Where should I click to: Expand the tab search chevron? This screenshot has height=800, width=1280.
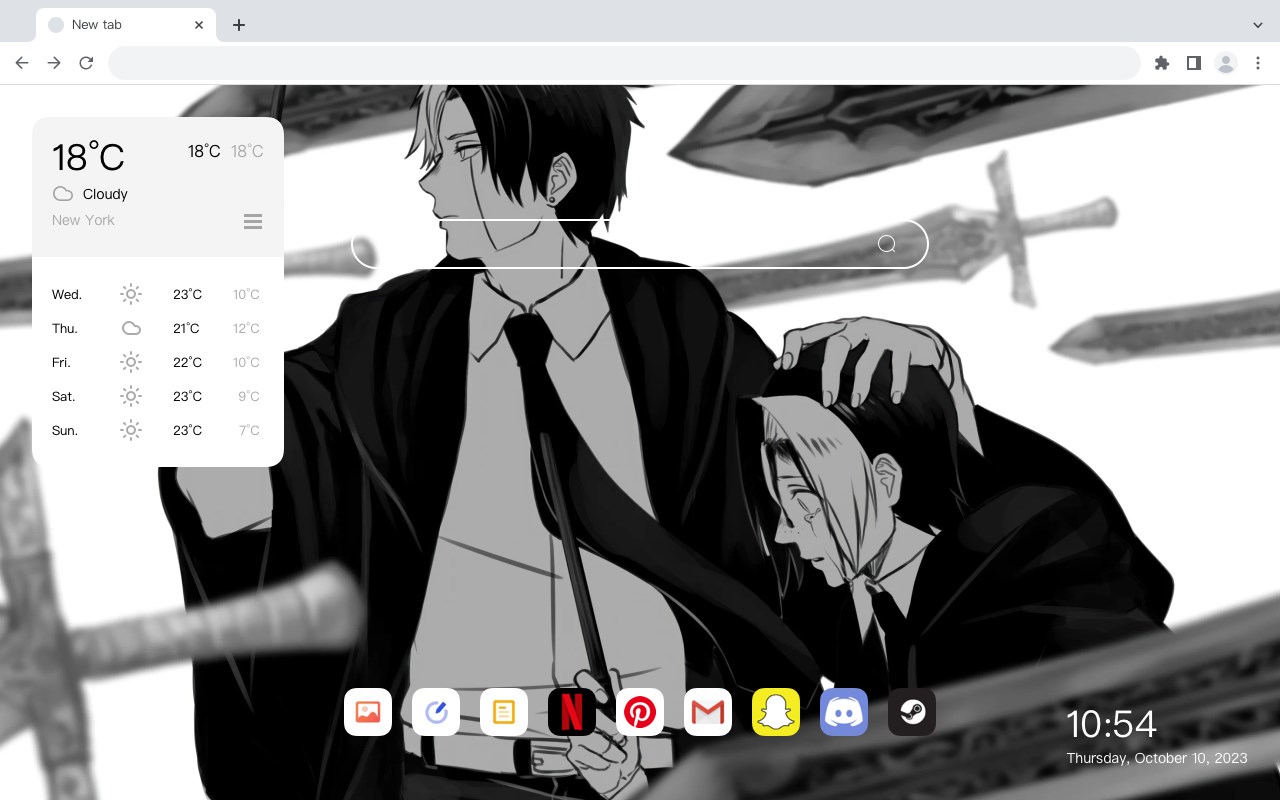(x=1258, y=25)
